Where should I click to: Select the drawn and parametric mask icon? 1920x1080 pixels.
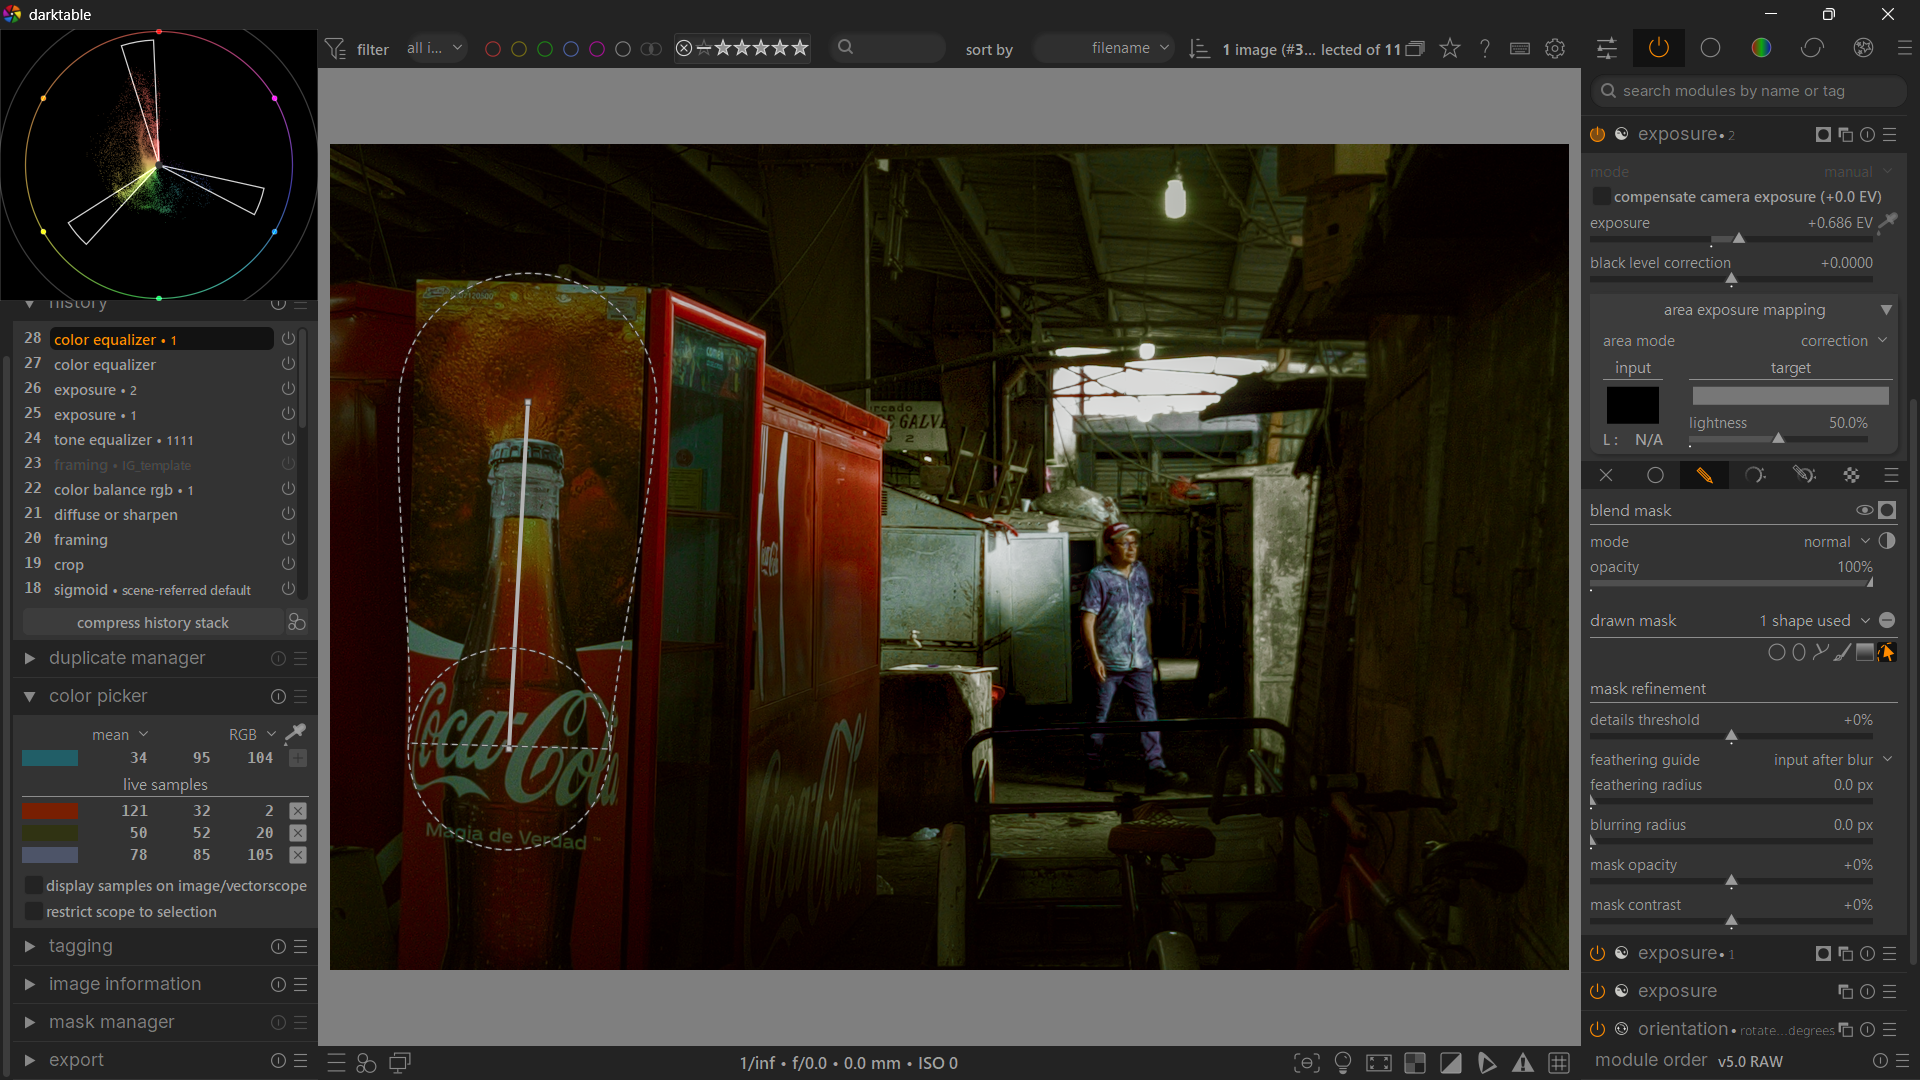[x=1803, y=475]
